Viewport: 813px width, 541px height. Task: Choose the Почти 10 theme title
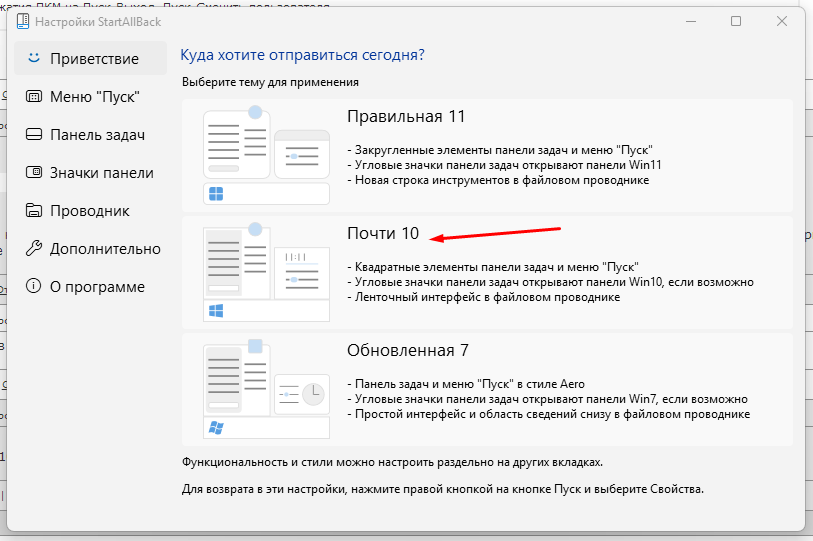383,233
